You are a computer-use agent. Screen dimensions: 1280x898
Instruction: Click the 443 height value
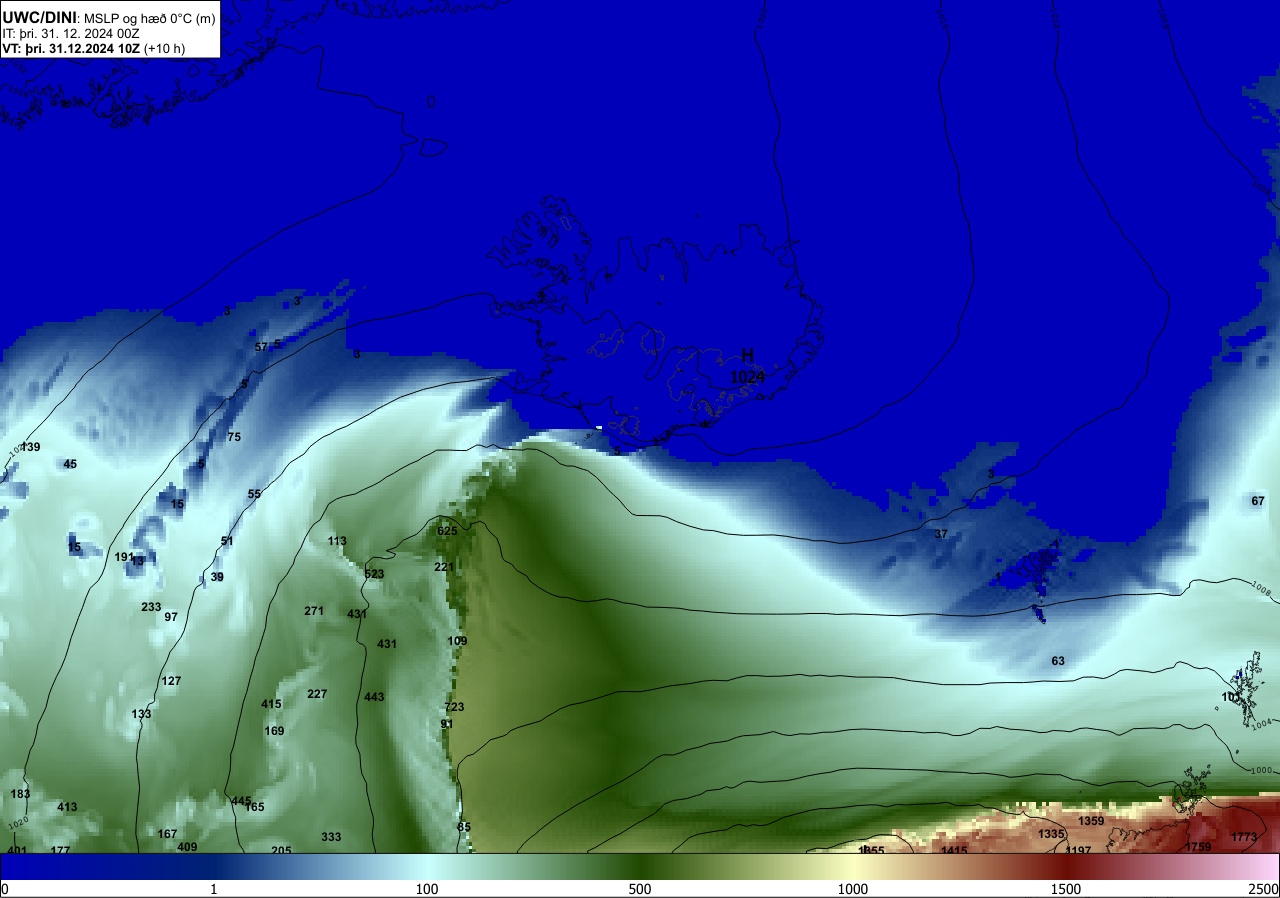(374, 697)
